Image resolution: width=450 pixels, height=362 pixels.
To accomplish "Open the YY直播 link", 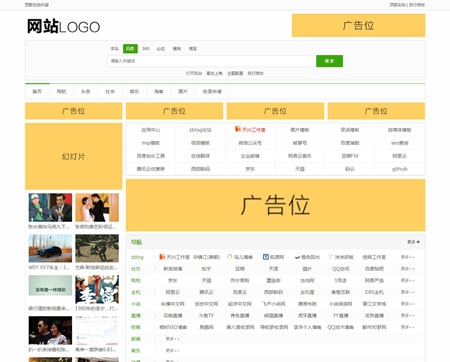I will [x=340, y=315].
